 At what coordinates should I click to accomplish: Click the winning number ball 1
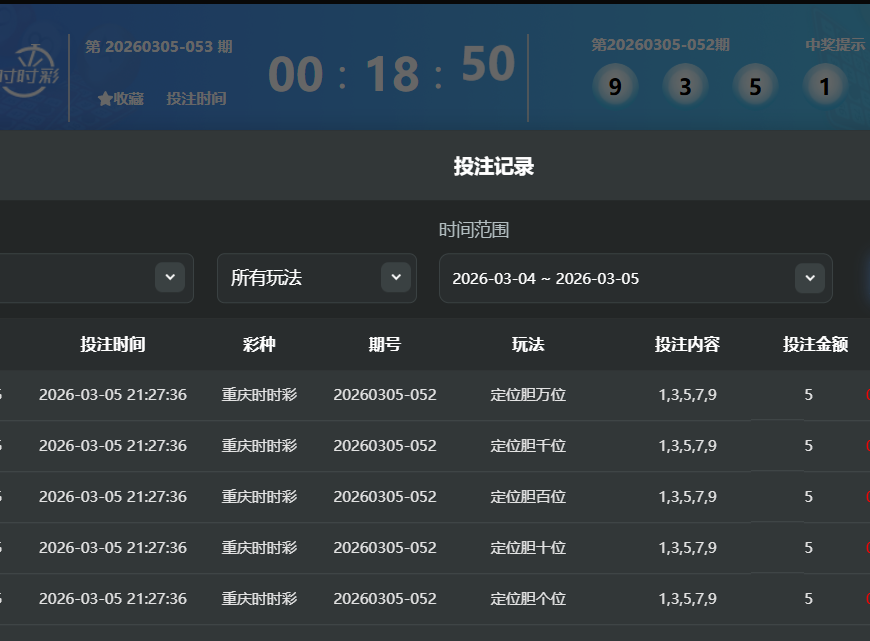(825, 87)
